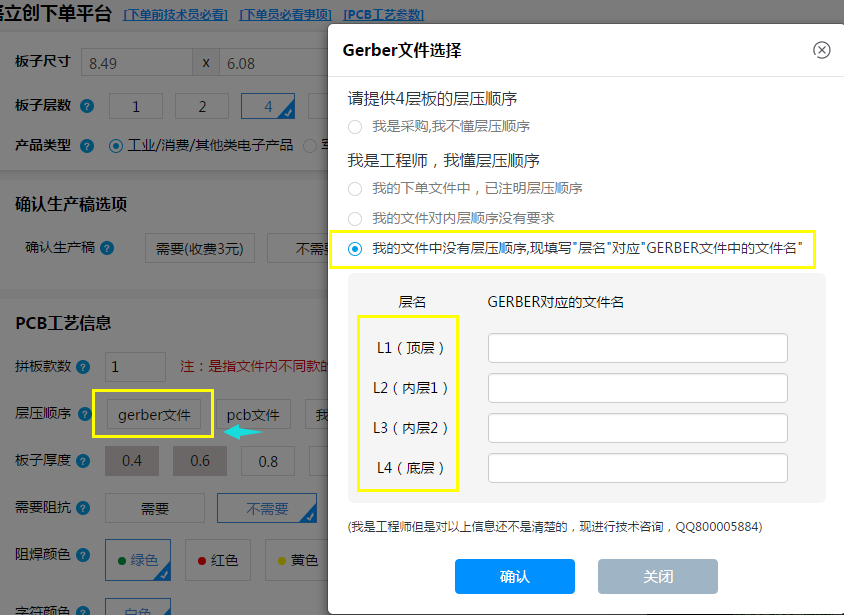Viewport: 844px width, 615px height.
Task: Click help icon next to 阻焊颜色
Action: tap(83, 555)
